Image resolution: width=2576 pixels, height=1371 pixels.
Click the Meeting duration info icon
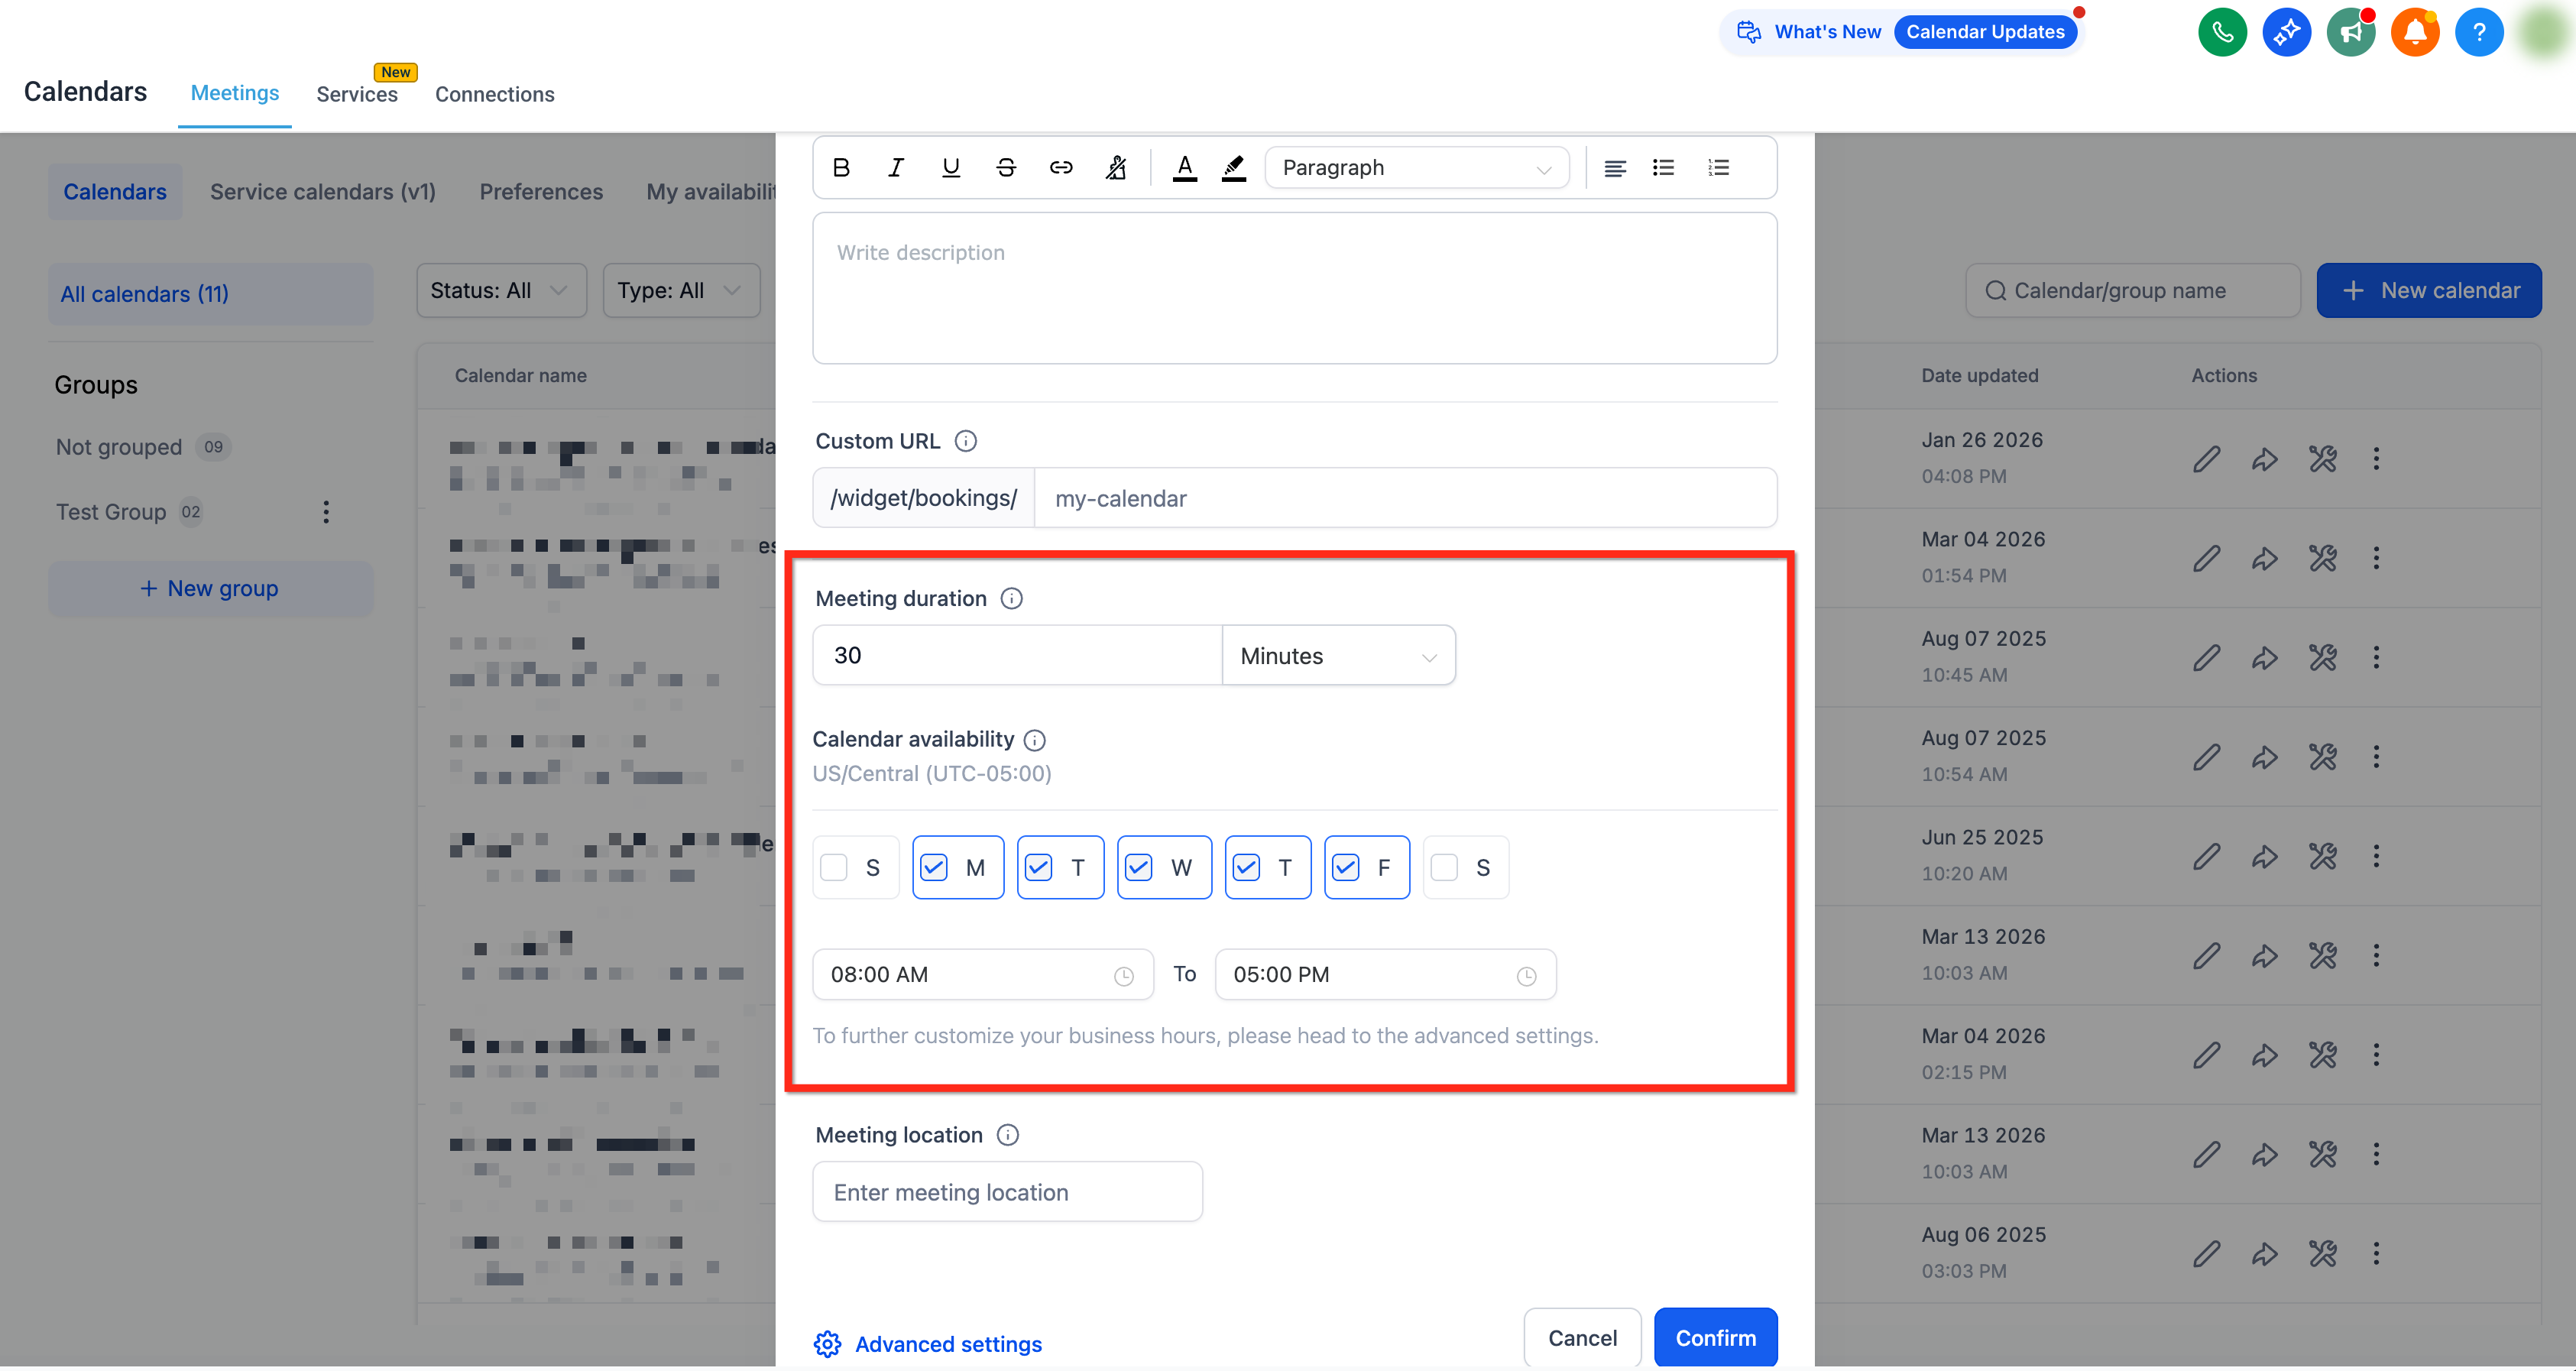(x=1012, y=598)
